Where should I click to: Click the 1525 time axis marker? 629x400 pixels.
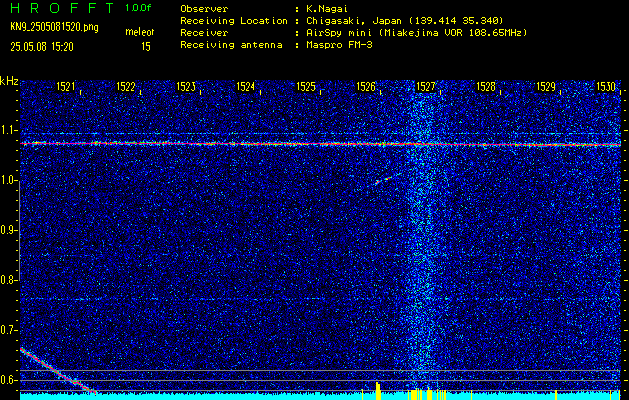[x=306, y=86]
